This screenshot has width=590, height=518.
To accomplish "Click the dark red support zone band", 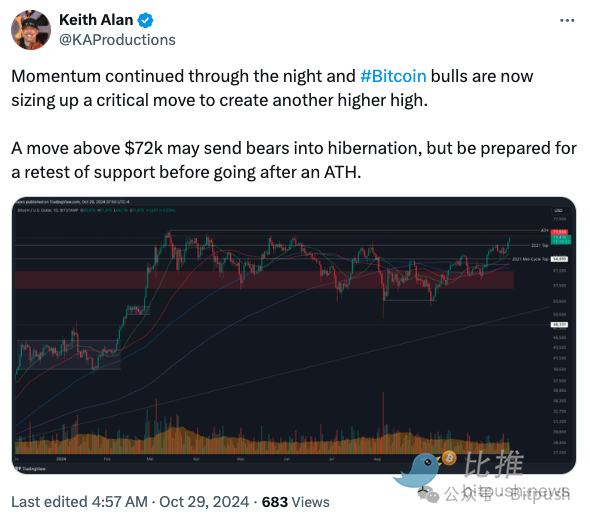I will click(x=264, y=280).
